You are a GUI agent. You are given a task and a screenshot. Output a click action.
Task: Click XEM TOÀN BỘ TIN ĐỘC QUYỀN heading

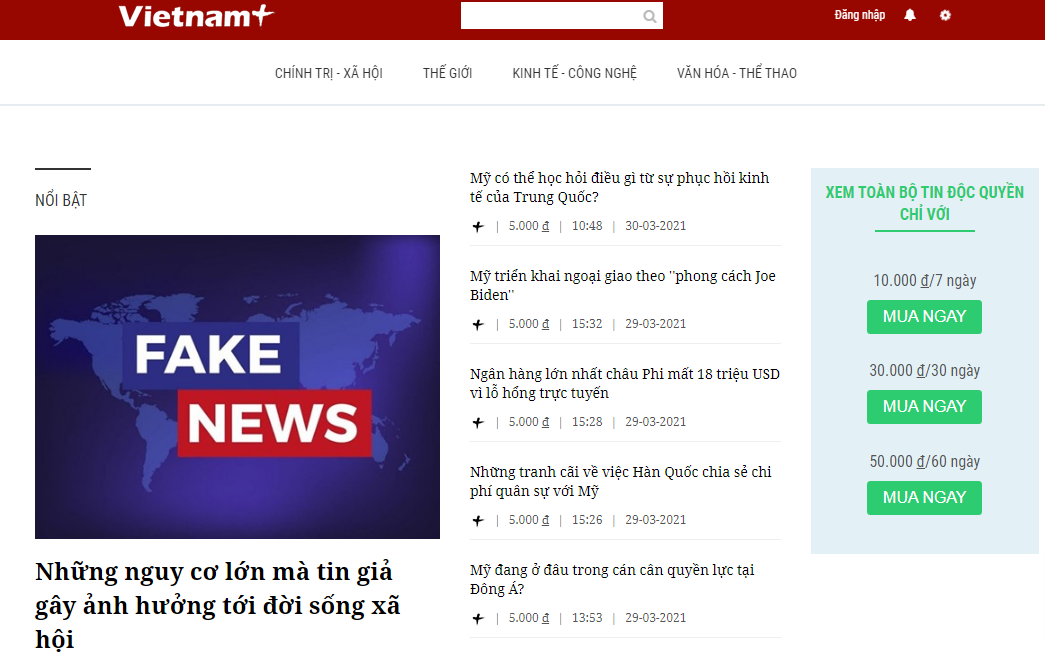924,203
